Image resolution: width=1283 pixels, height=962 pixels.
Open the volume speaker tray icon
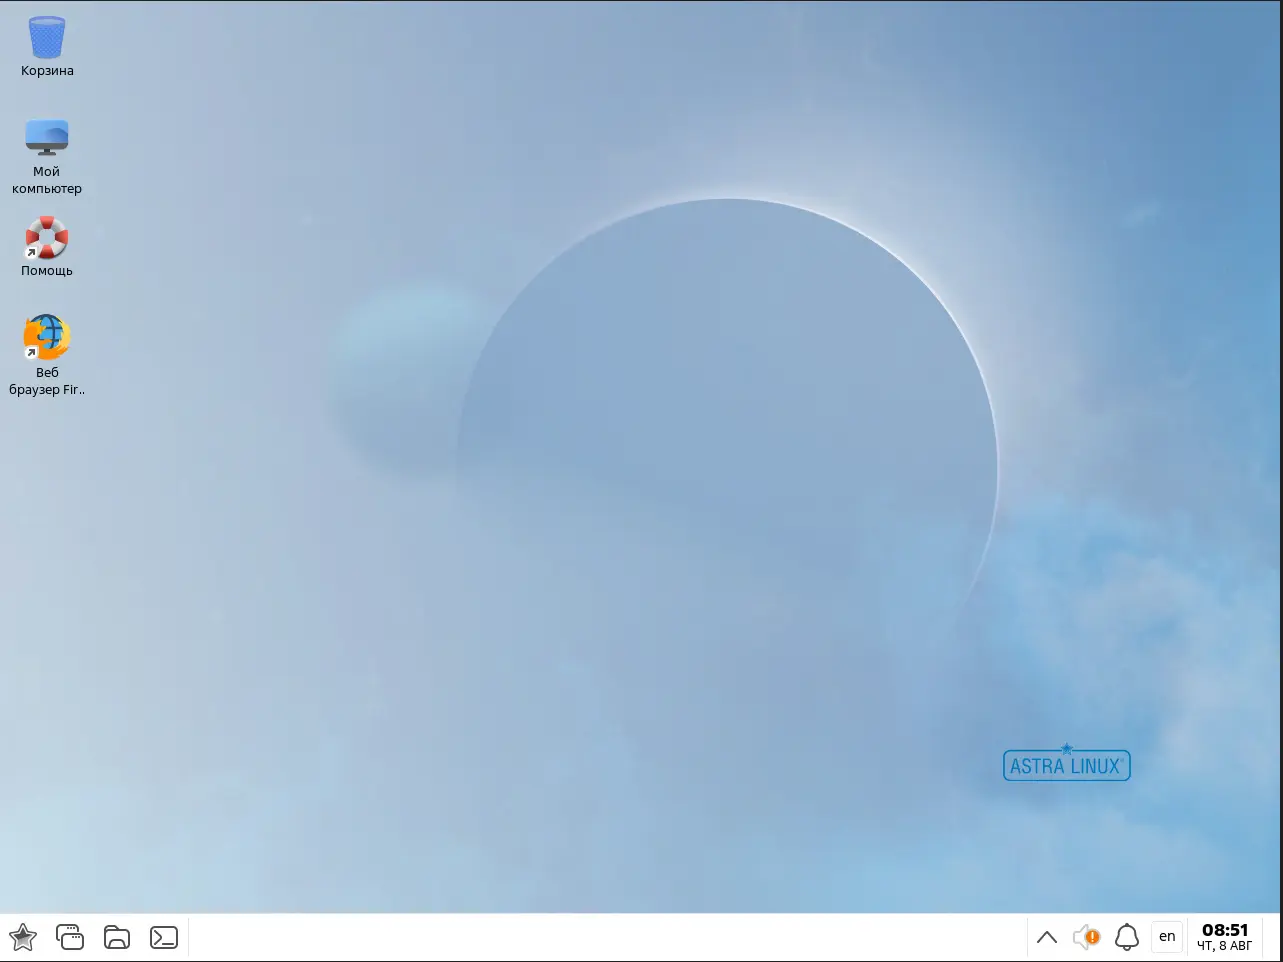click(x=1086, y=937)
